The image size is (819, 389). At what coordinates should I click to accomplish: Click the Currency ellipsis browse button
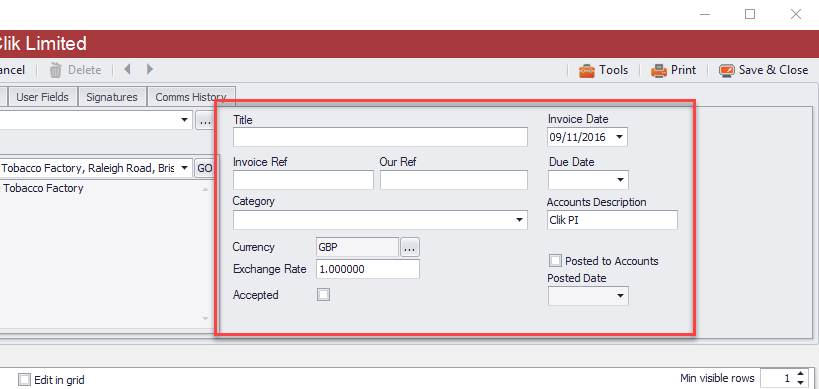point(410,247)
